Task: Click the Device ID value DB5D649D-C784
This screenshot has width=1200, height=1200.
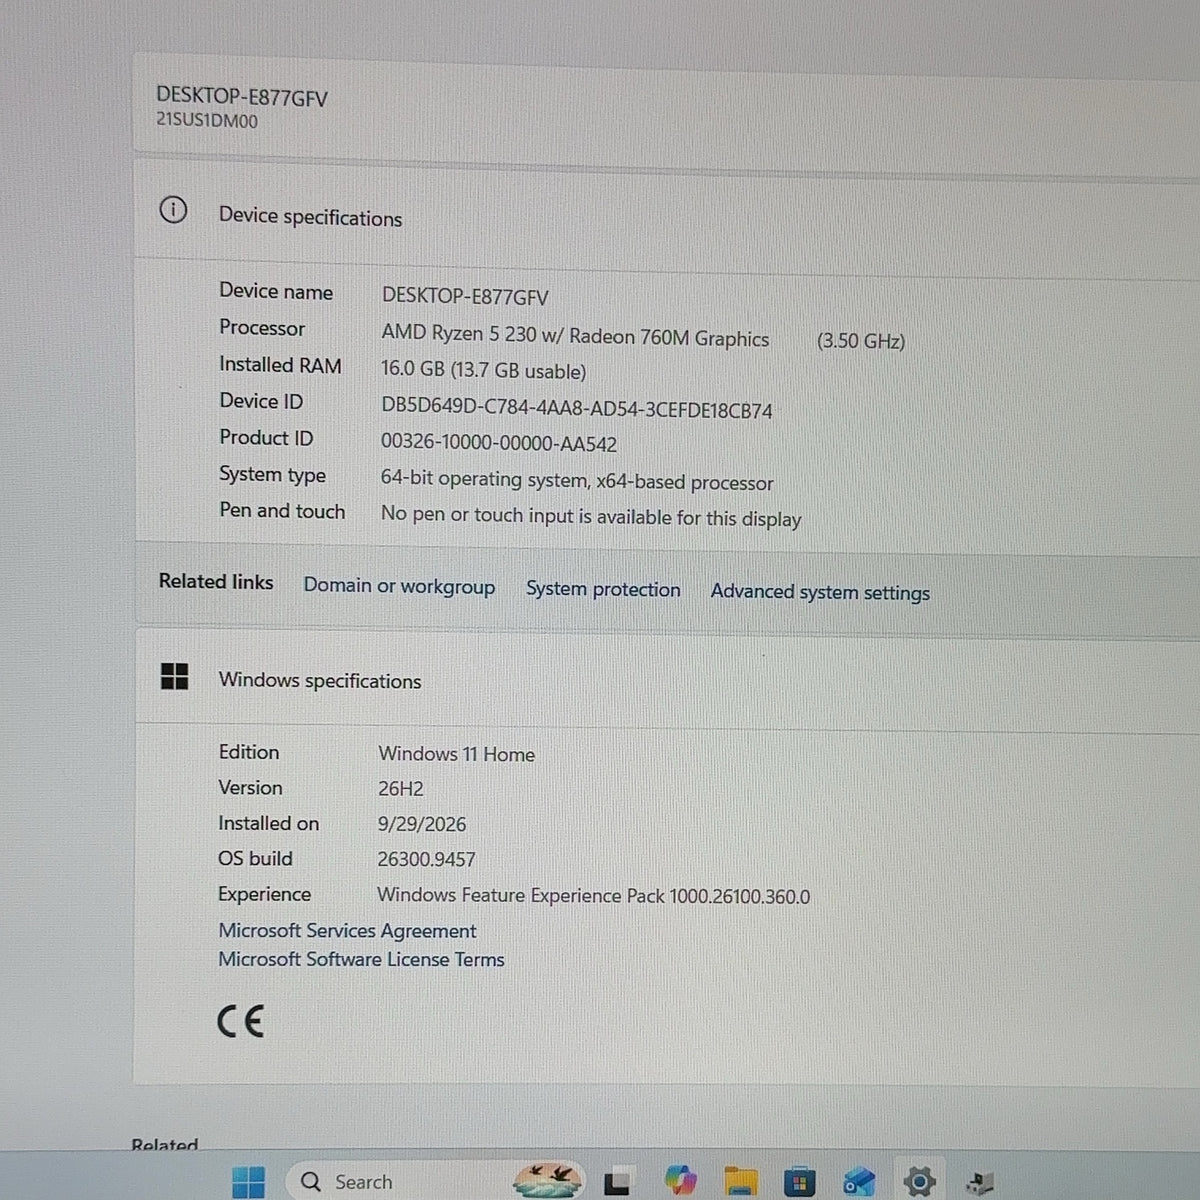Action: [576, 409]
